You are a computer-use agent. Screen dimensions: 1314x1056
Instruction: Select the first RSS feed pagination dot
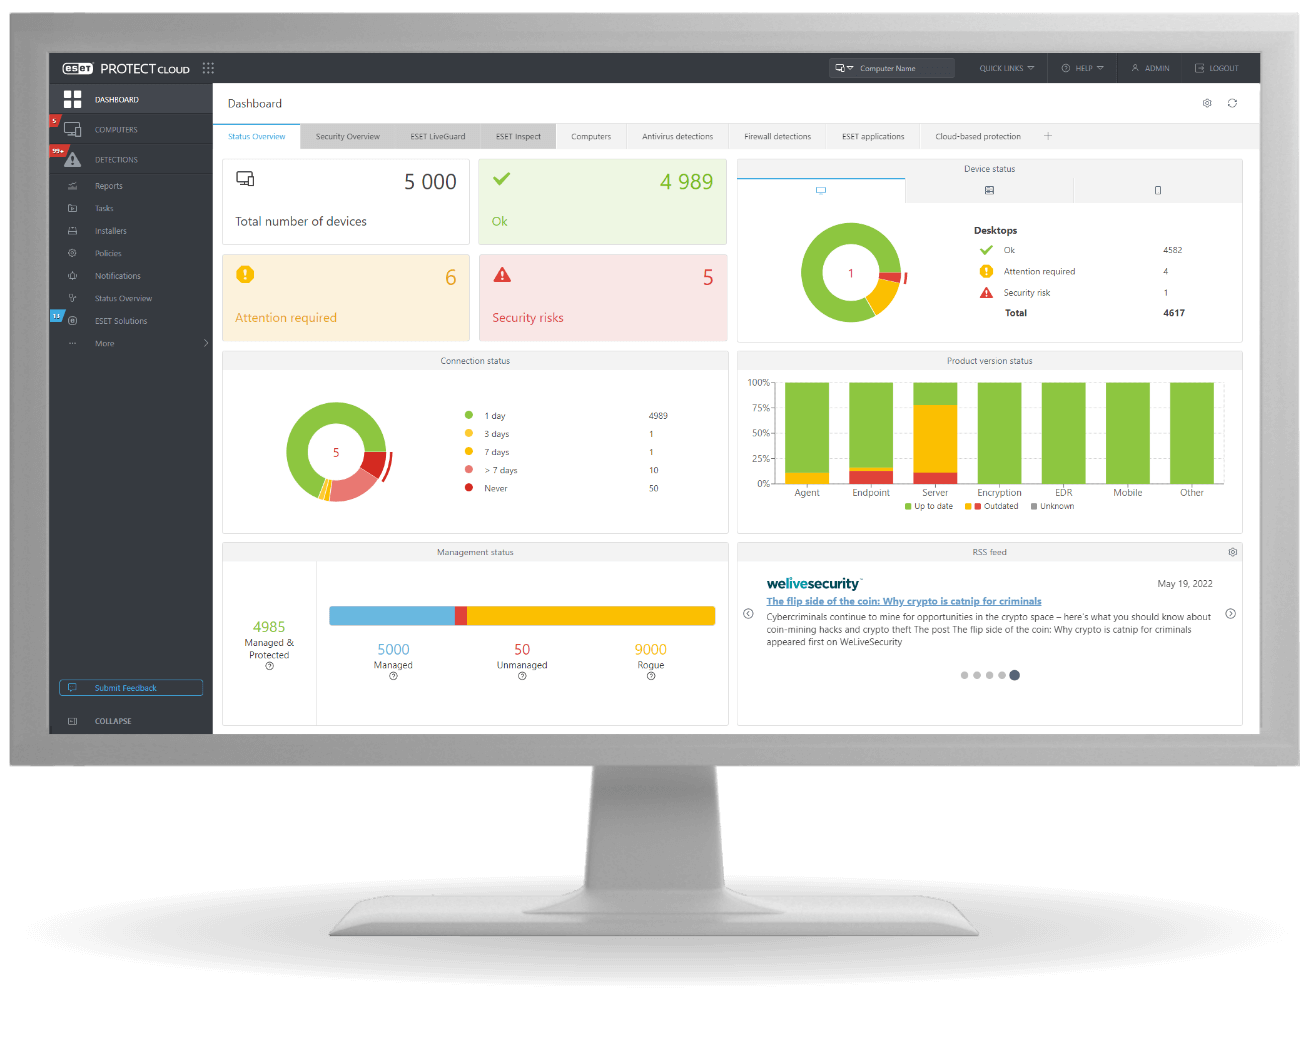point(964,675)
